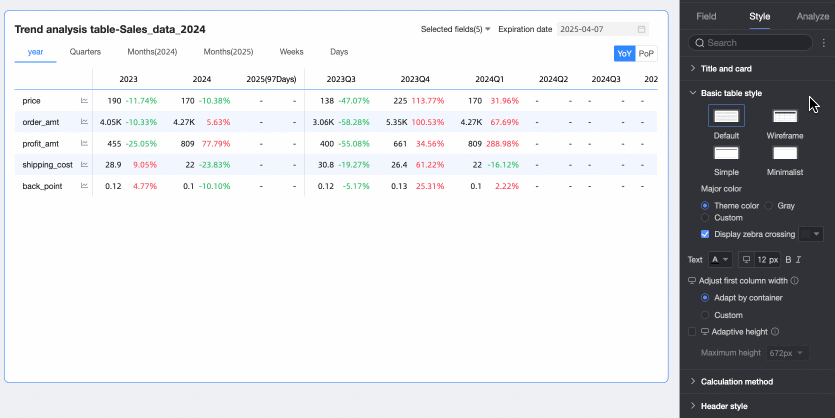Open the Field tab in side panel
This screenshot has width=835, height=418.
[706, 16]
